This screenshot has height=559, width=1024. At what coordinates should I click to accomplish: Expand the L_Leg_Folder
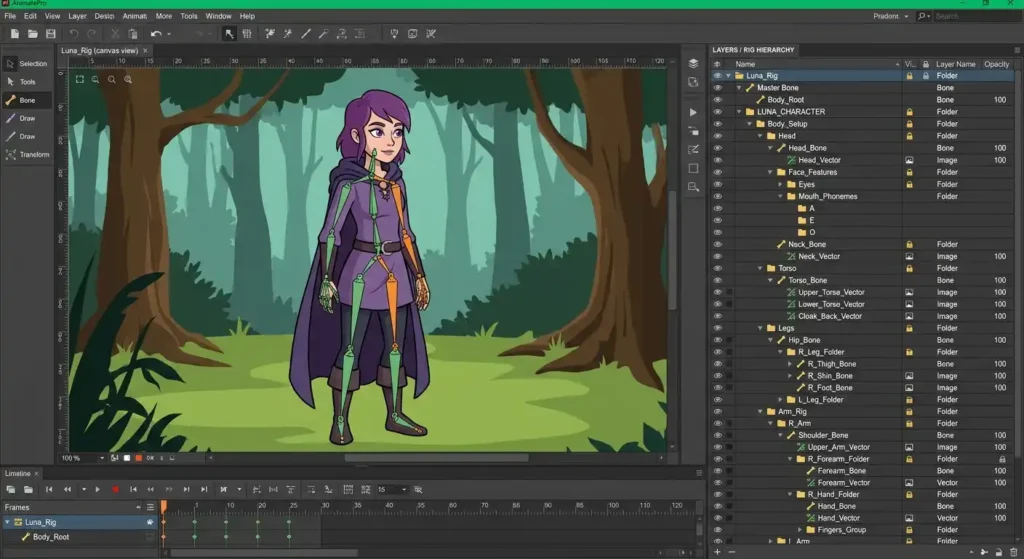tap(780, 400)
